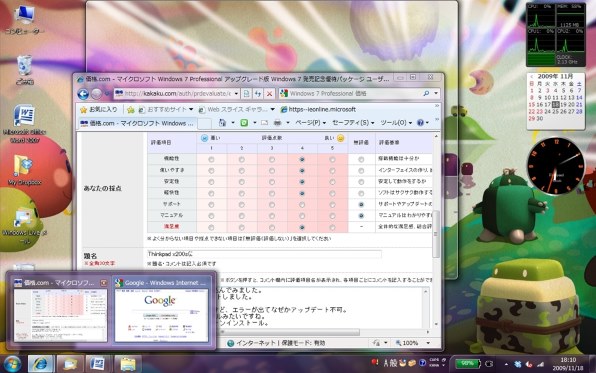This screenshot has height=373, width=596.
Task: Expand the おすすめサイト dropdown arrow
Action: tap(191, 110)
